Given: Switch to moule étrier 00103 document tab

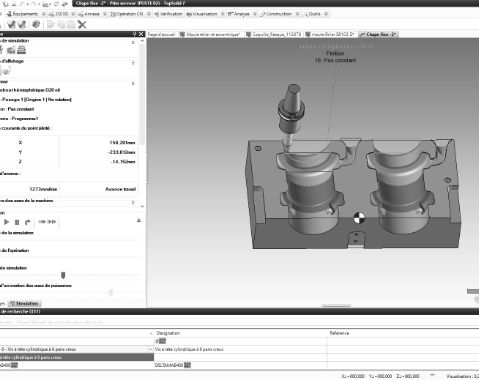Looking at the screenshot, I should [x=330, y=34].
